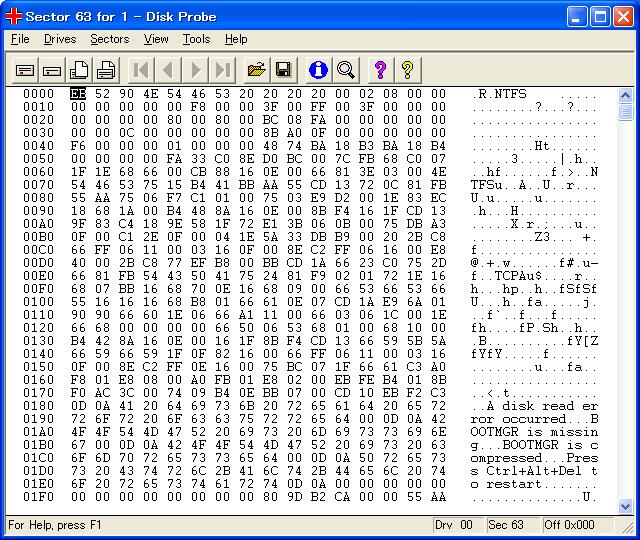Click the 'Sec 63' status bar field
Screen dimensions: 640x540
click(x=511, y=525)
